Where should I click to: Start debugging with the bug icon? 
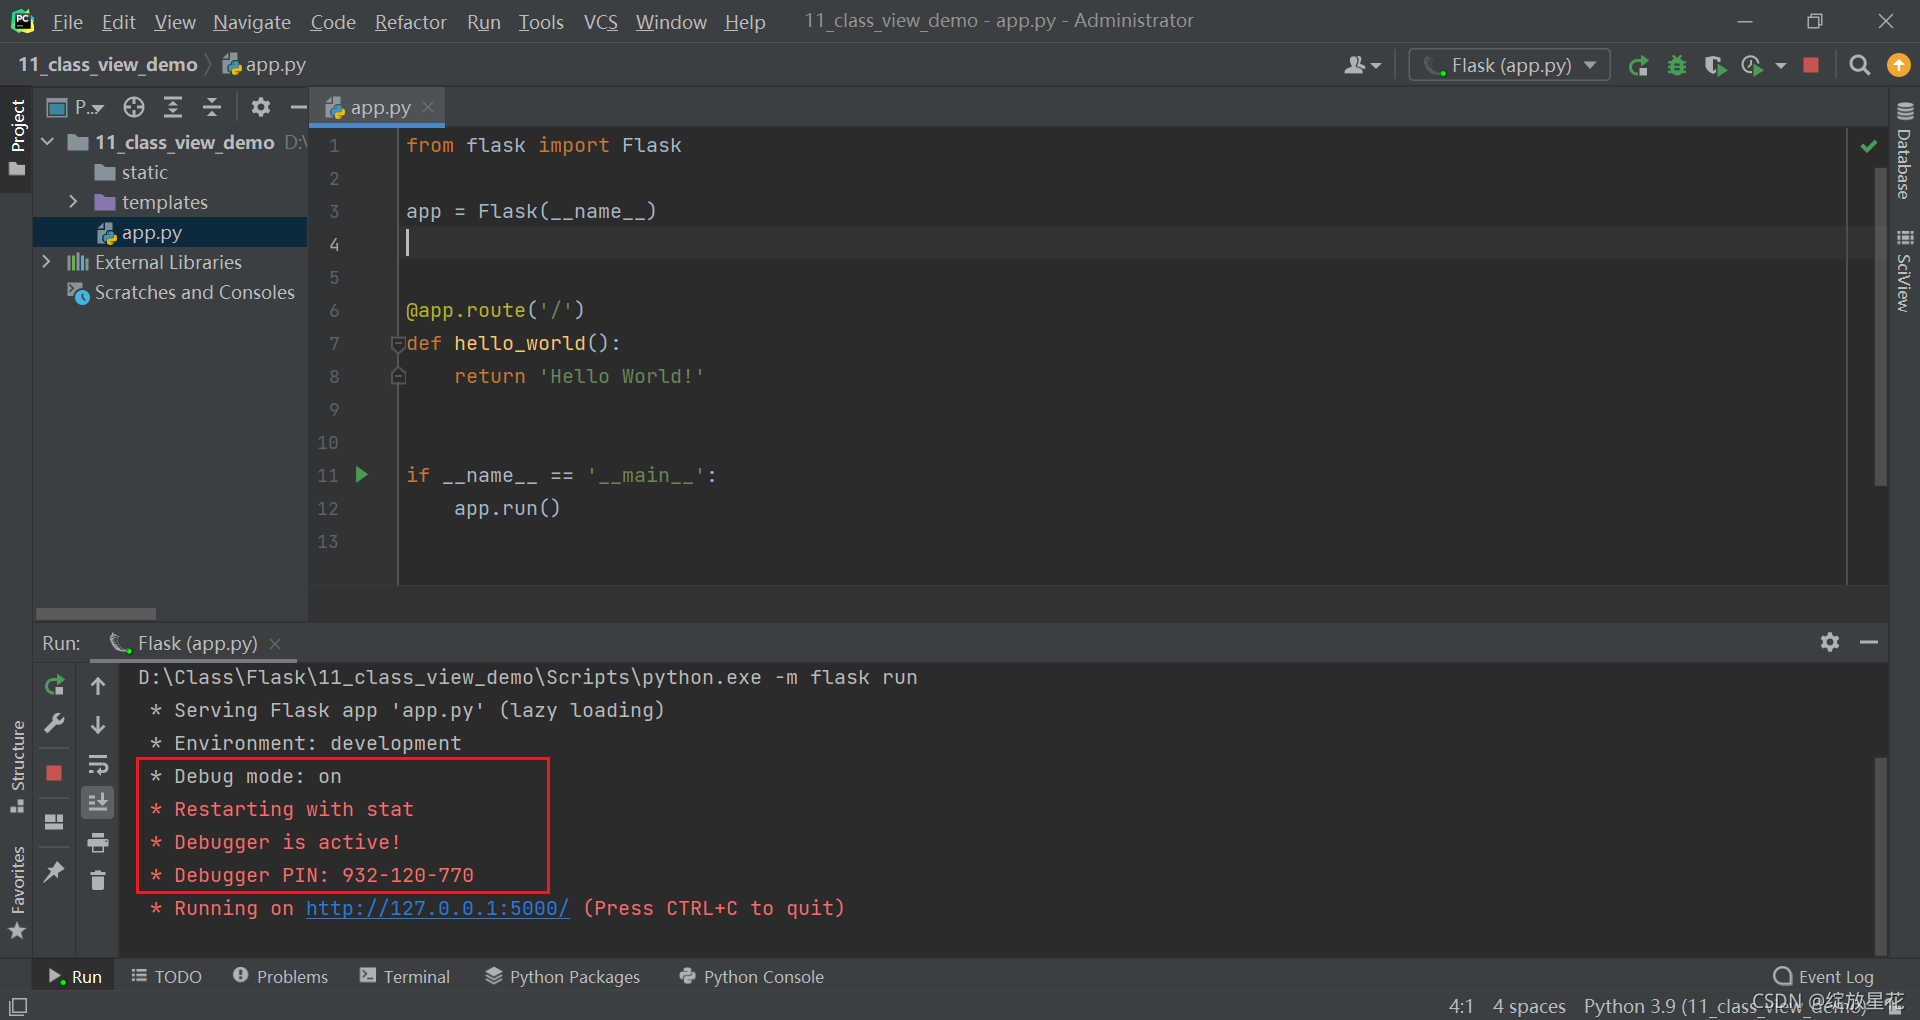[1677, 65]
